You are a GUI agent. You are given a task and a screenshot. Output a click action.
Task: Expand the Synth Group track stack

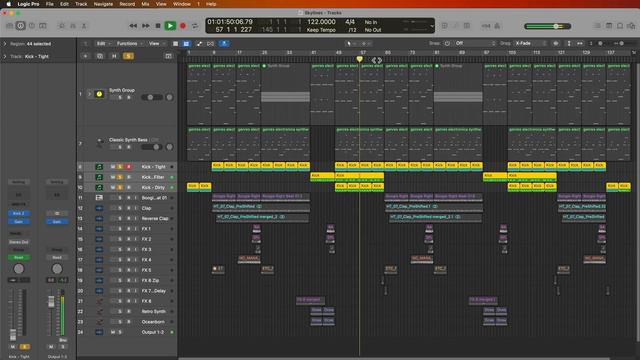89,94
